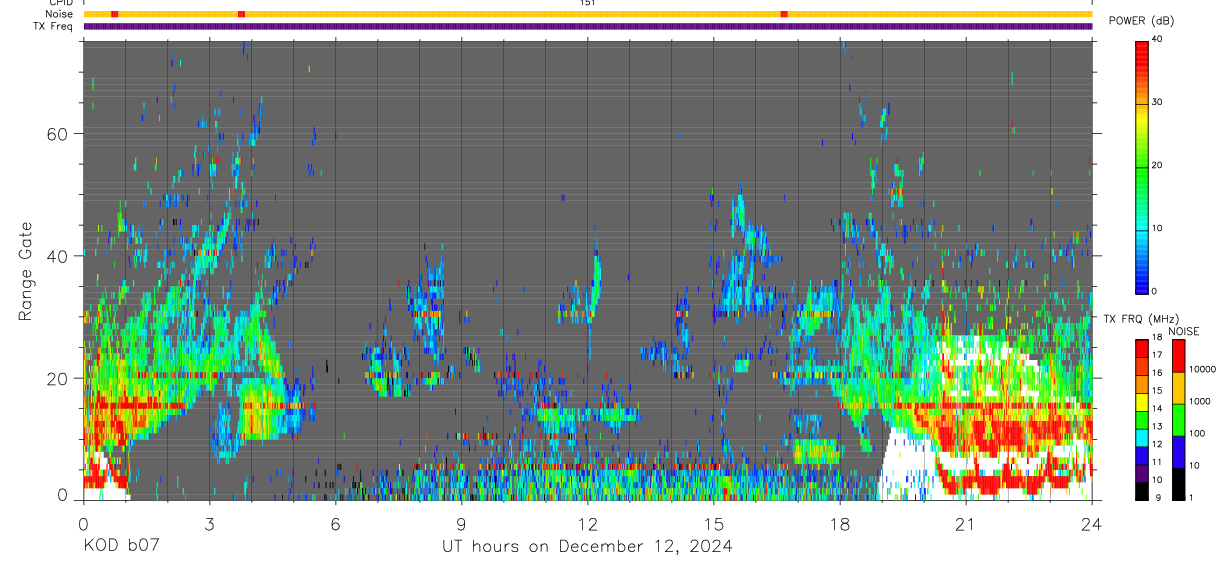The width and height of the screenshot is (1228, 567).
Task: Click the TX FRQ (MHz) colour bar
Action: (x=1142, y=418)
